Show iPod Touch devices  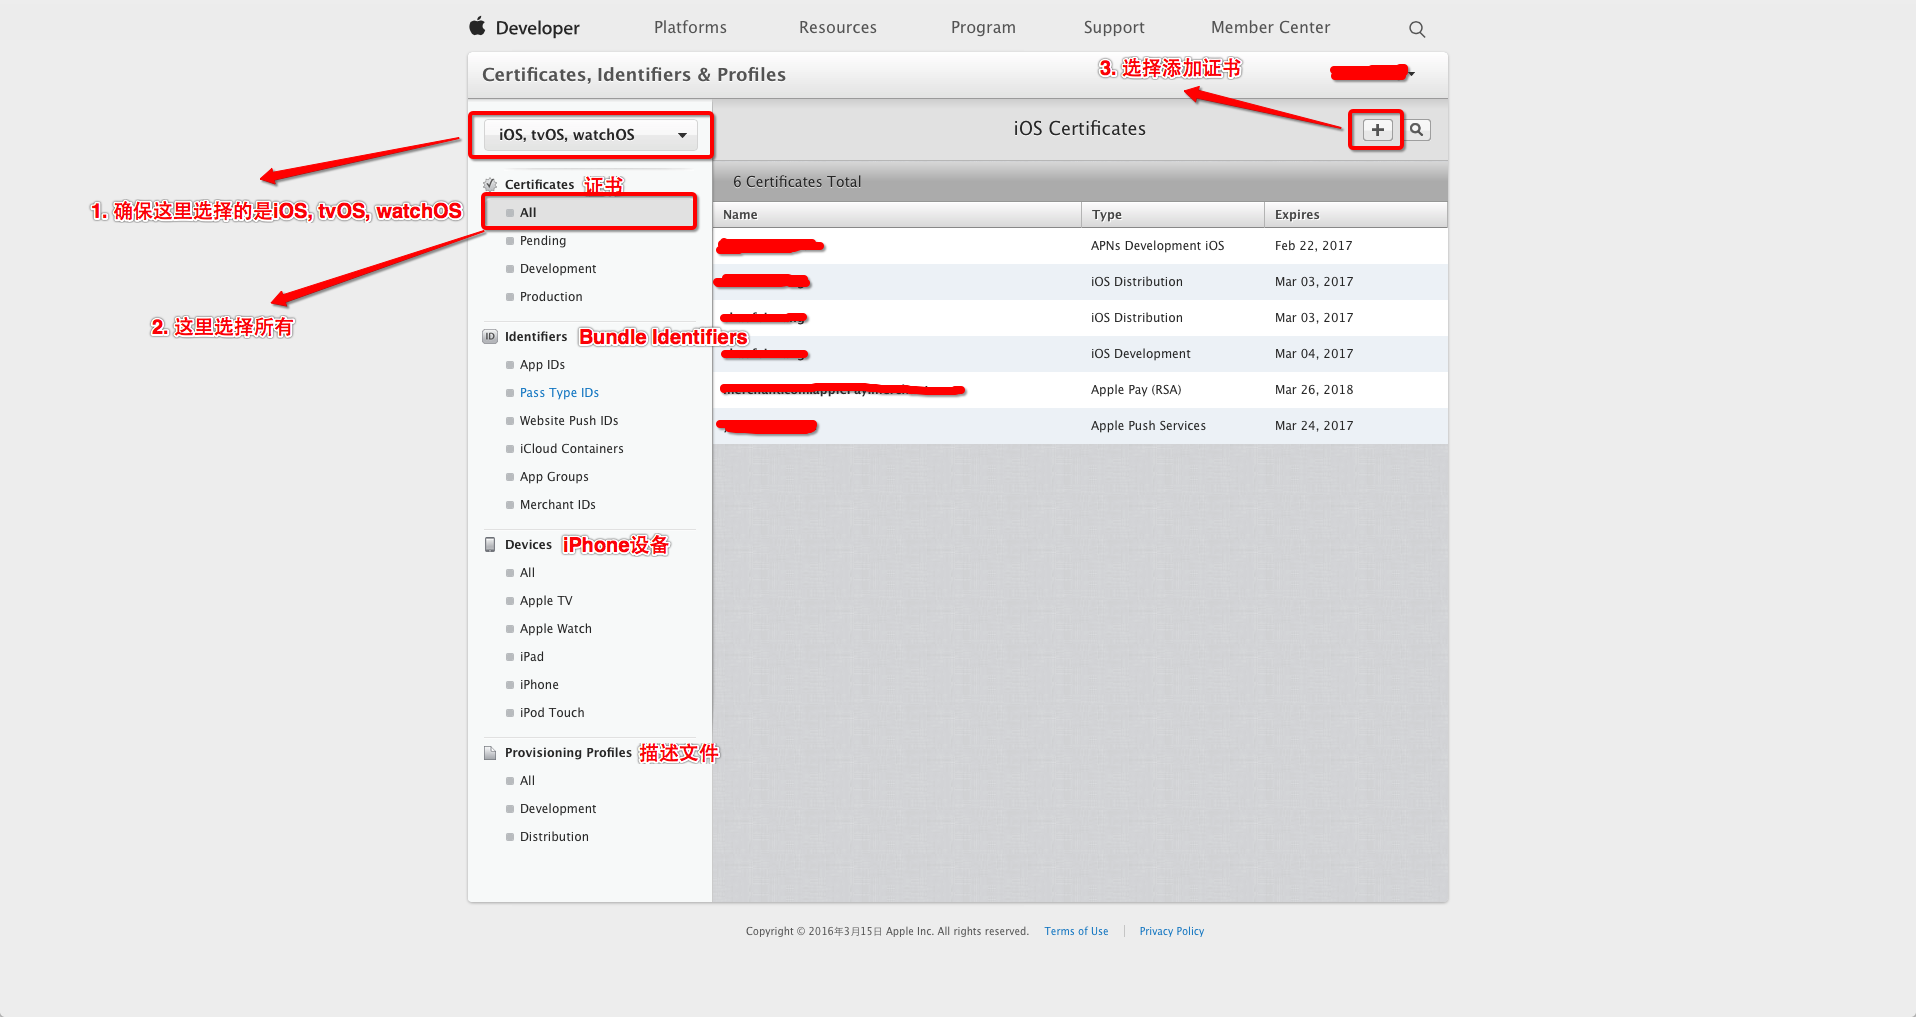552,713
